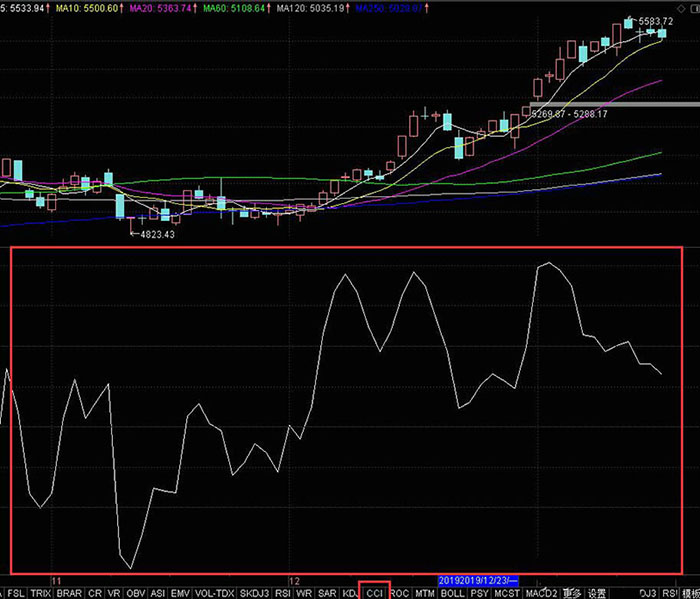Select the SAR indicator tab
700x599 pixels.
(327, 593)
